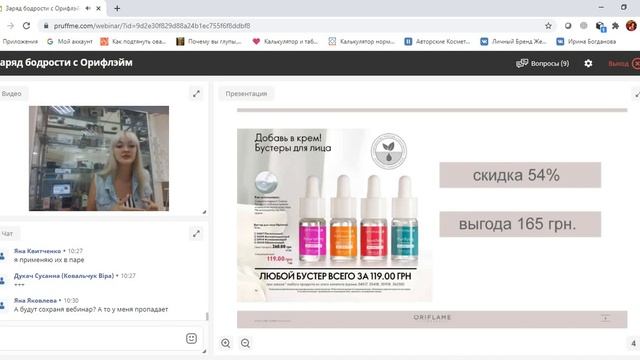640x360 pixels.
Task: Click the chat panel scrollbar
Action: 207,316
